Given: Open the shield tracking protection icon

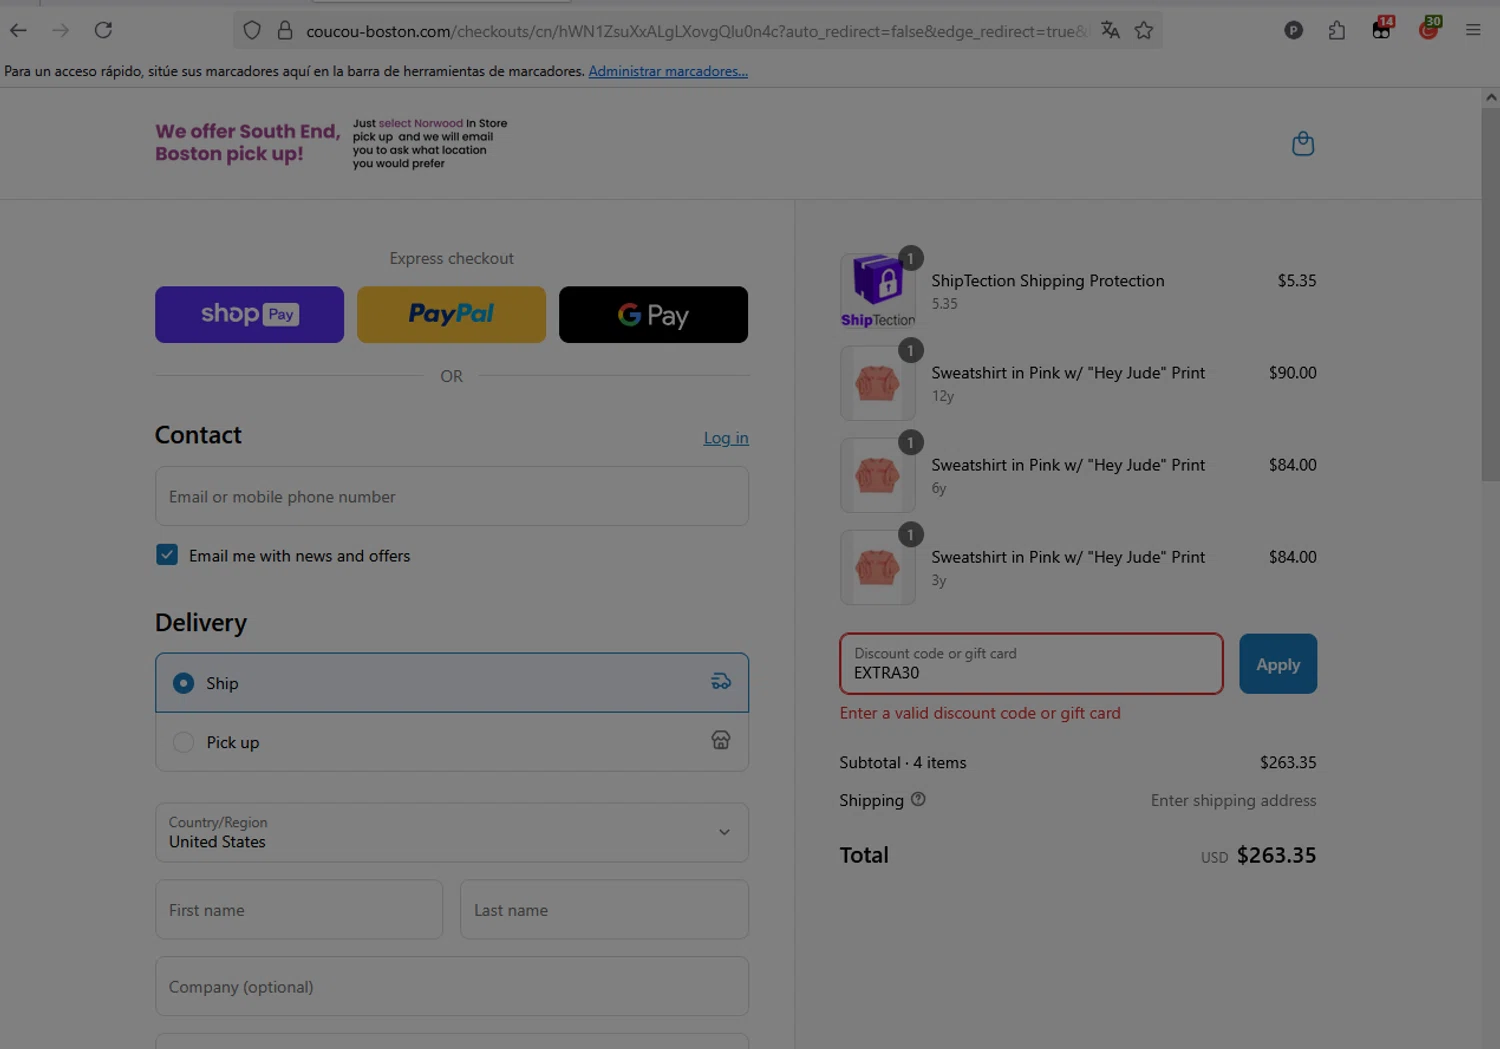Looking at the screenshot, I should pos(252,31).
